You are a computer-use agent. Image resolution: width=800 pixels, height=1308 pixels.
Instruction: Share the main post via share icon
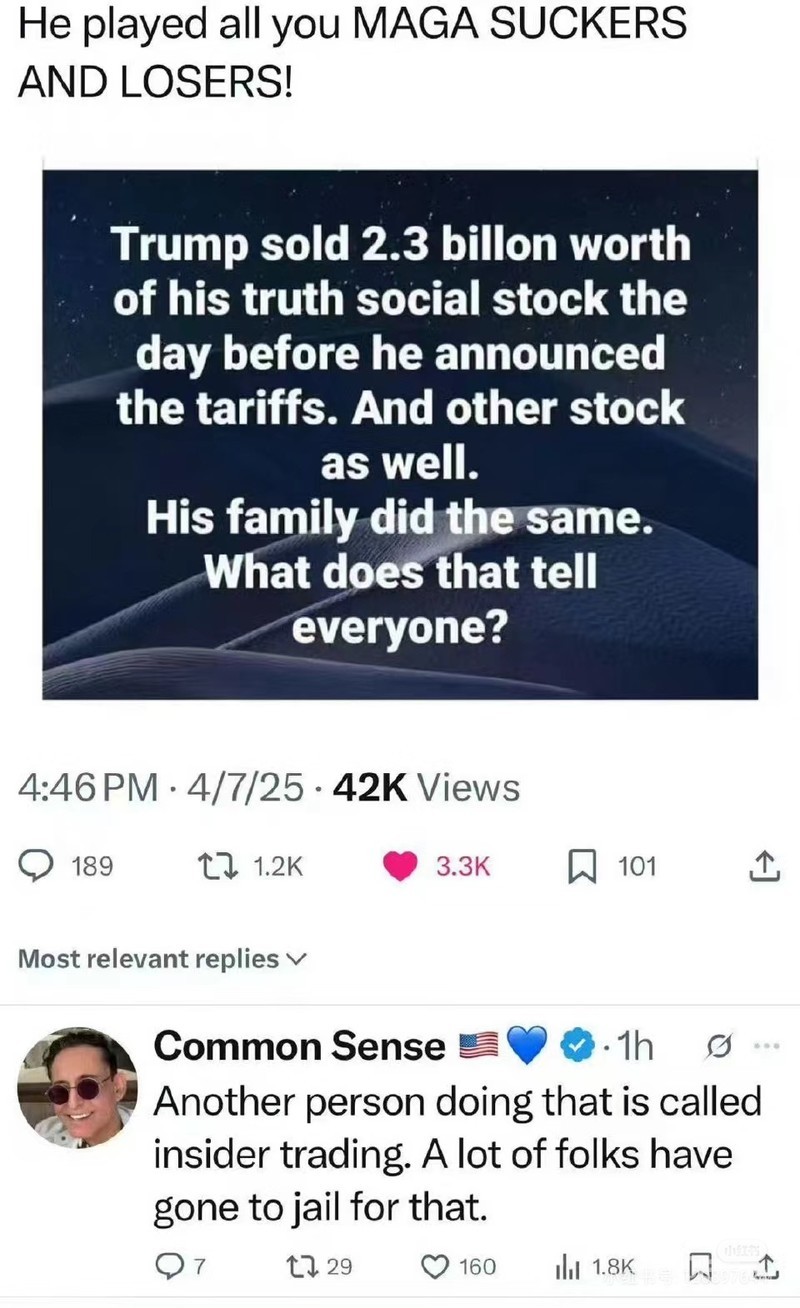coord(763,865)
